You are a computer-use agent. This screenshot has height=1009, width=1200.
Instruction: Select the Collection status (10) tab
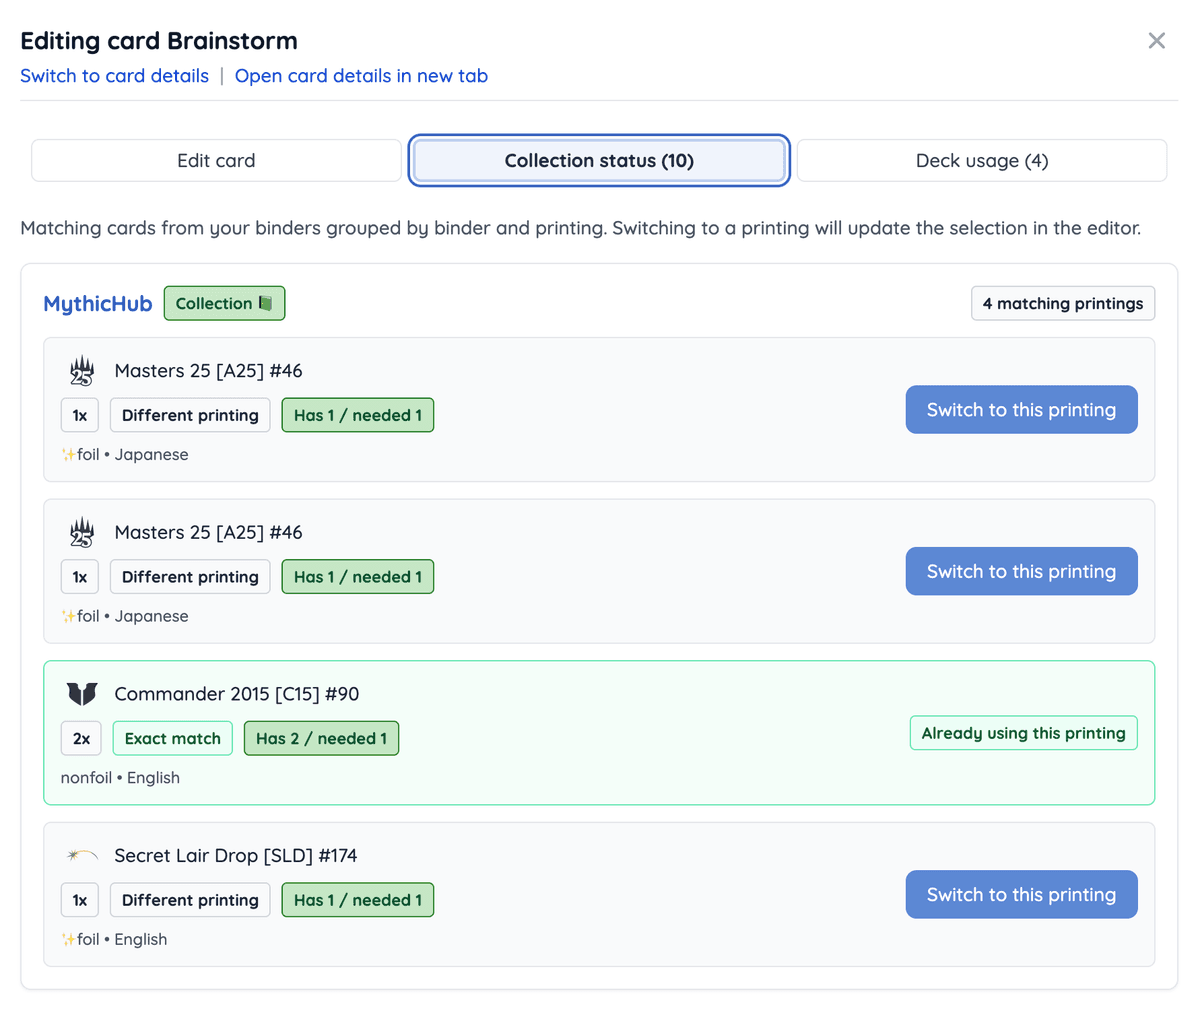[599, 161]
